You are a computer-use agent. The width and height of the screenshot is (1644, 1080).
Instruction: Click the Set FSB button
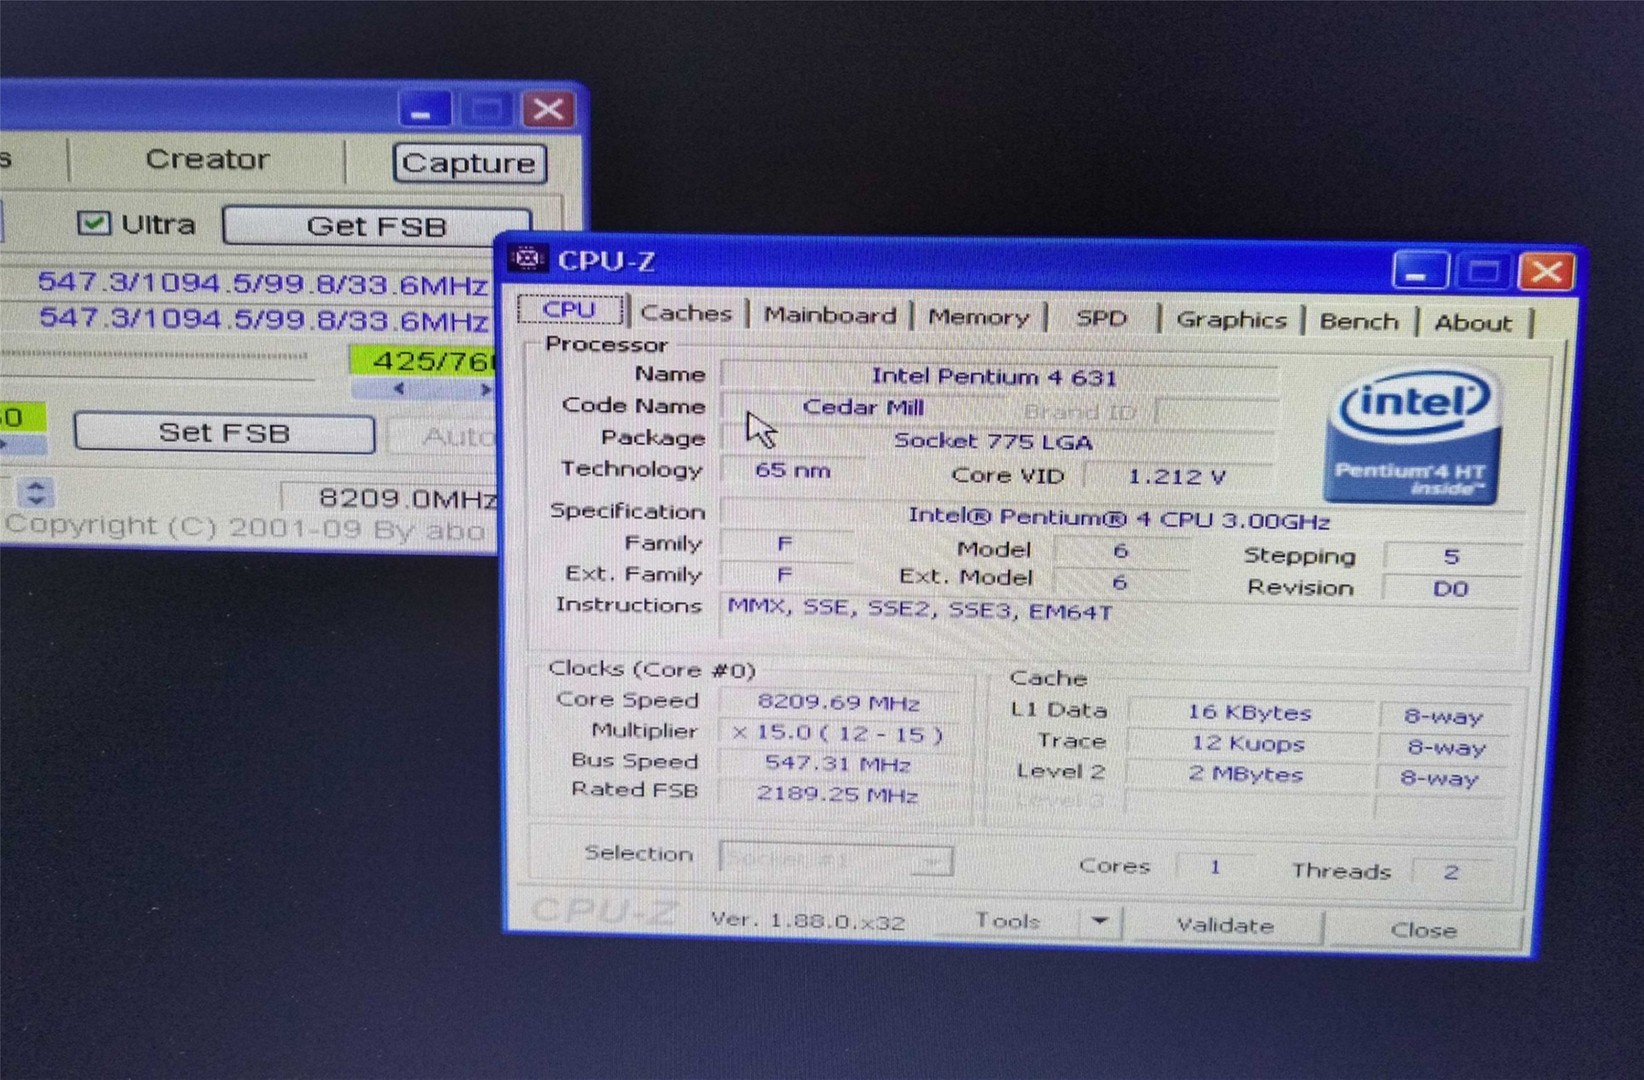224,433
